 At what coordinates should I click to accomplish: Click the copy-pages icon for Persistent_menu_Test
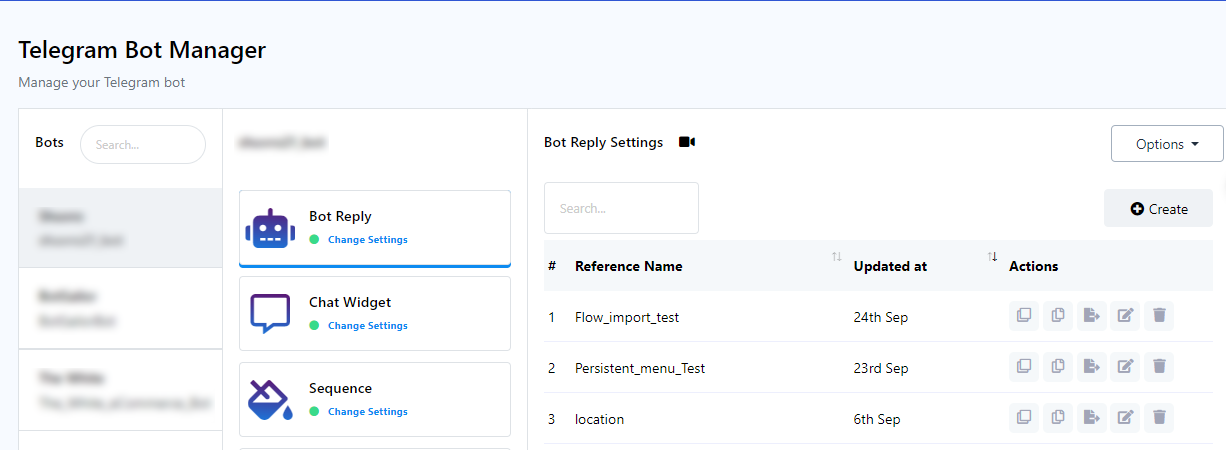tap(1057, 367)
